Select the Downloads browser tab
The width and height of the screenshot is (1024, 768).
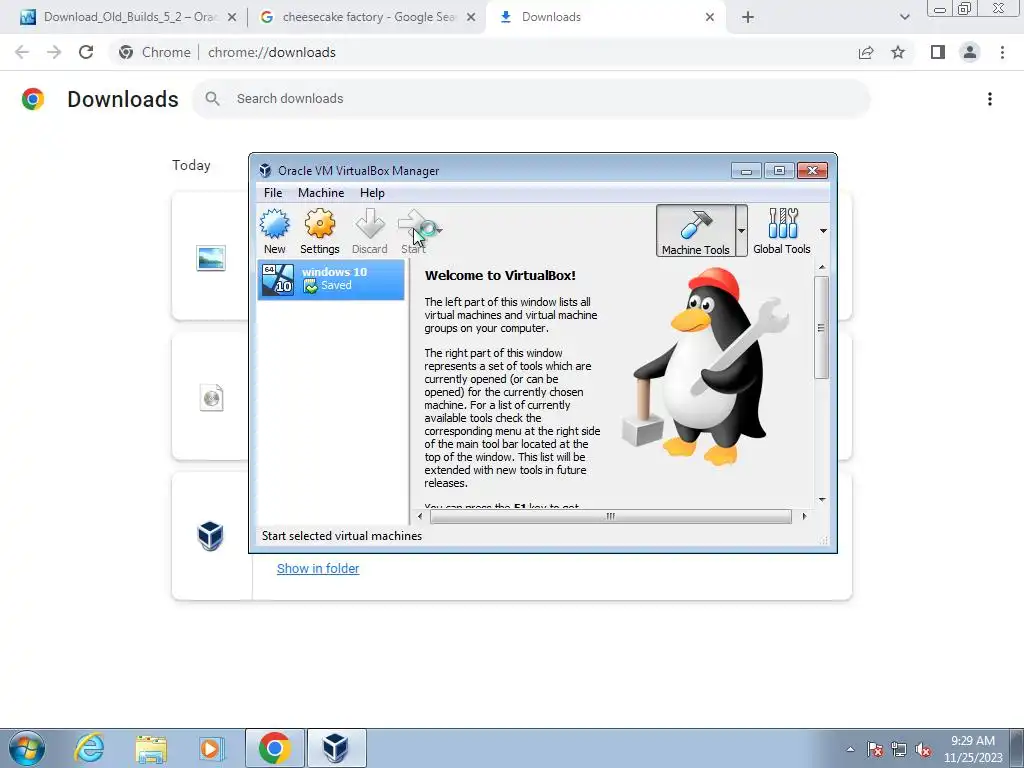tap(607, 17)
